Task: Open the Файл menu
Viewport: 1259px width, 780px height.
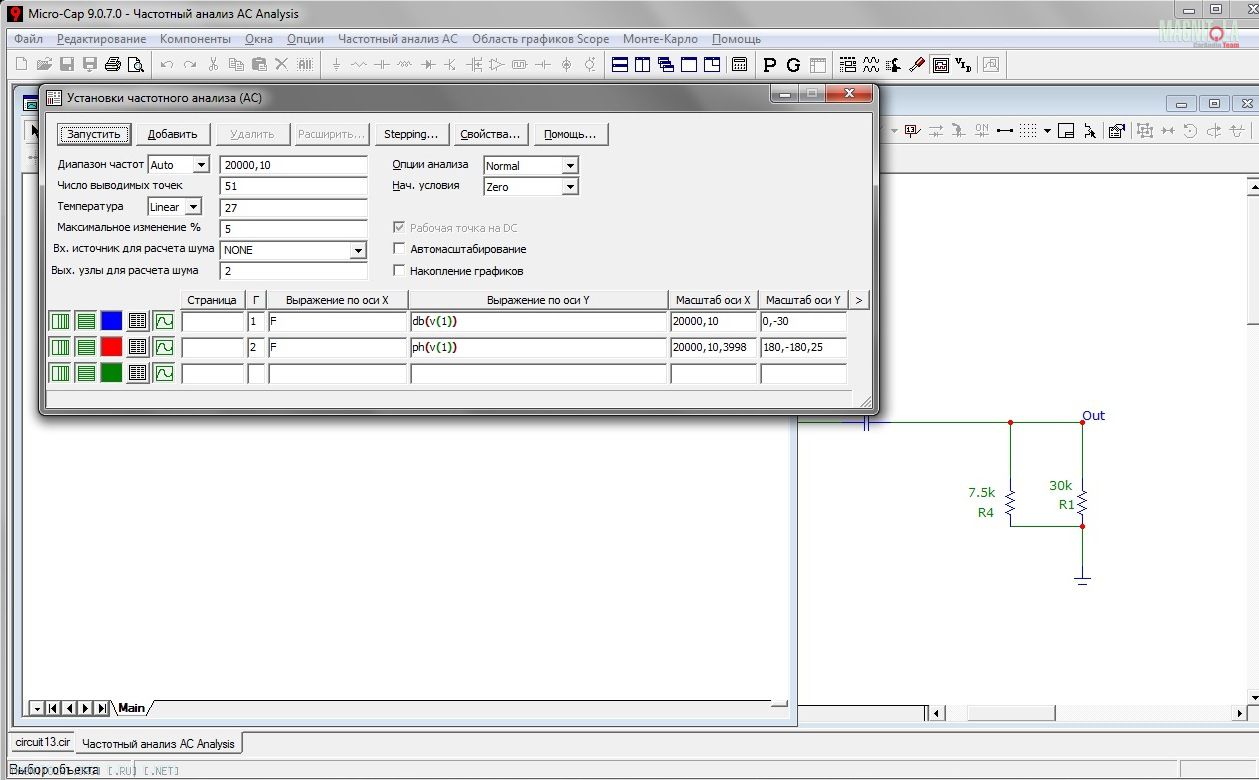Action: (28, 39)
